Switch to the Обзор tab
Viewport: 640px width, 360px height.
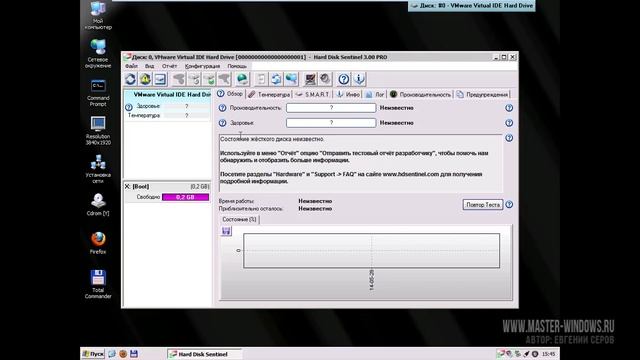click(230, 94)
